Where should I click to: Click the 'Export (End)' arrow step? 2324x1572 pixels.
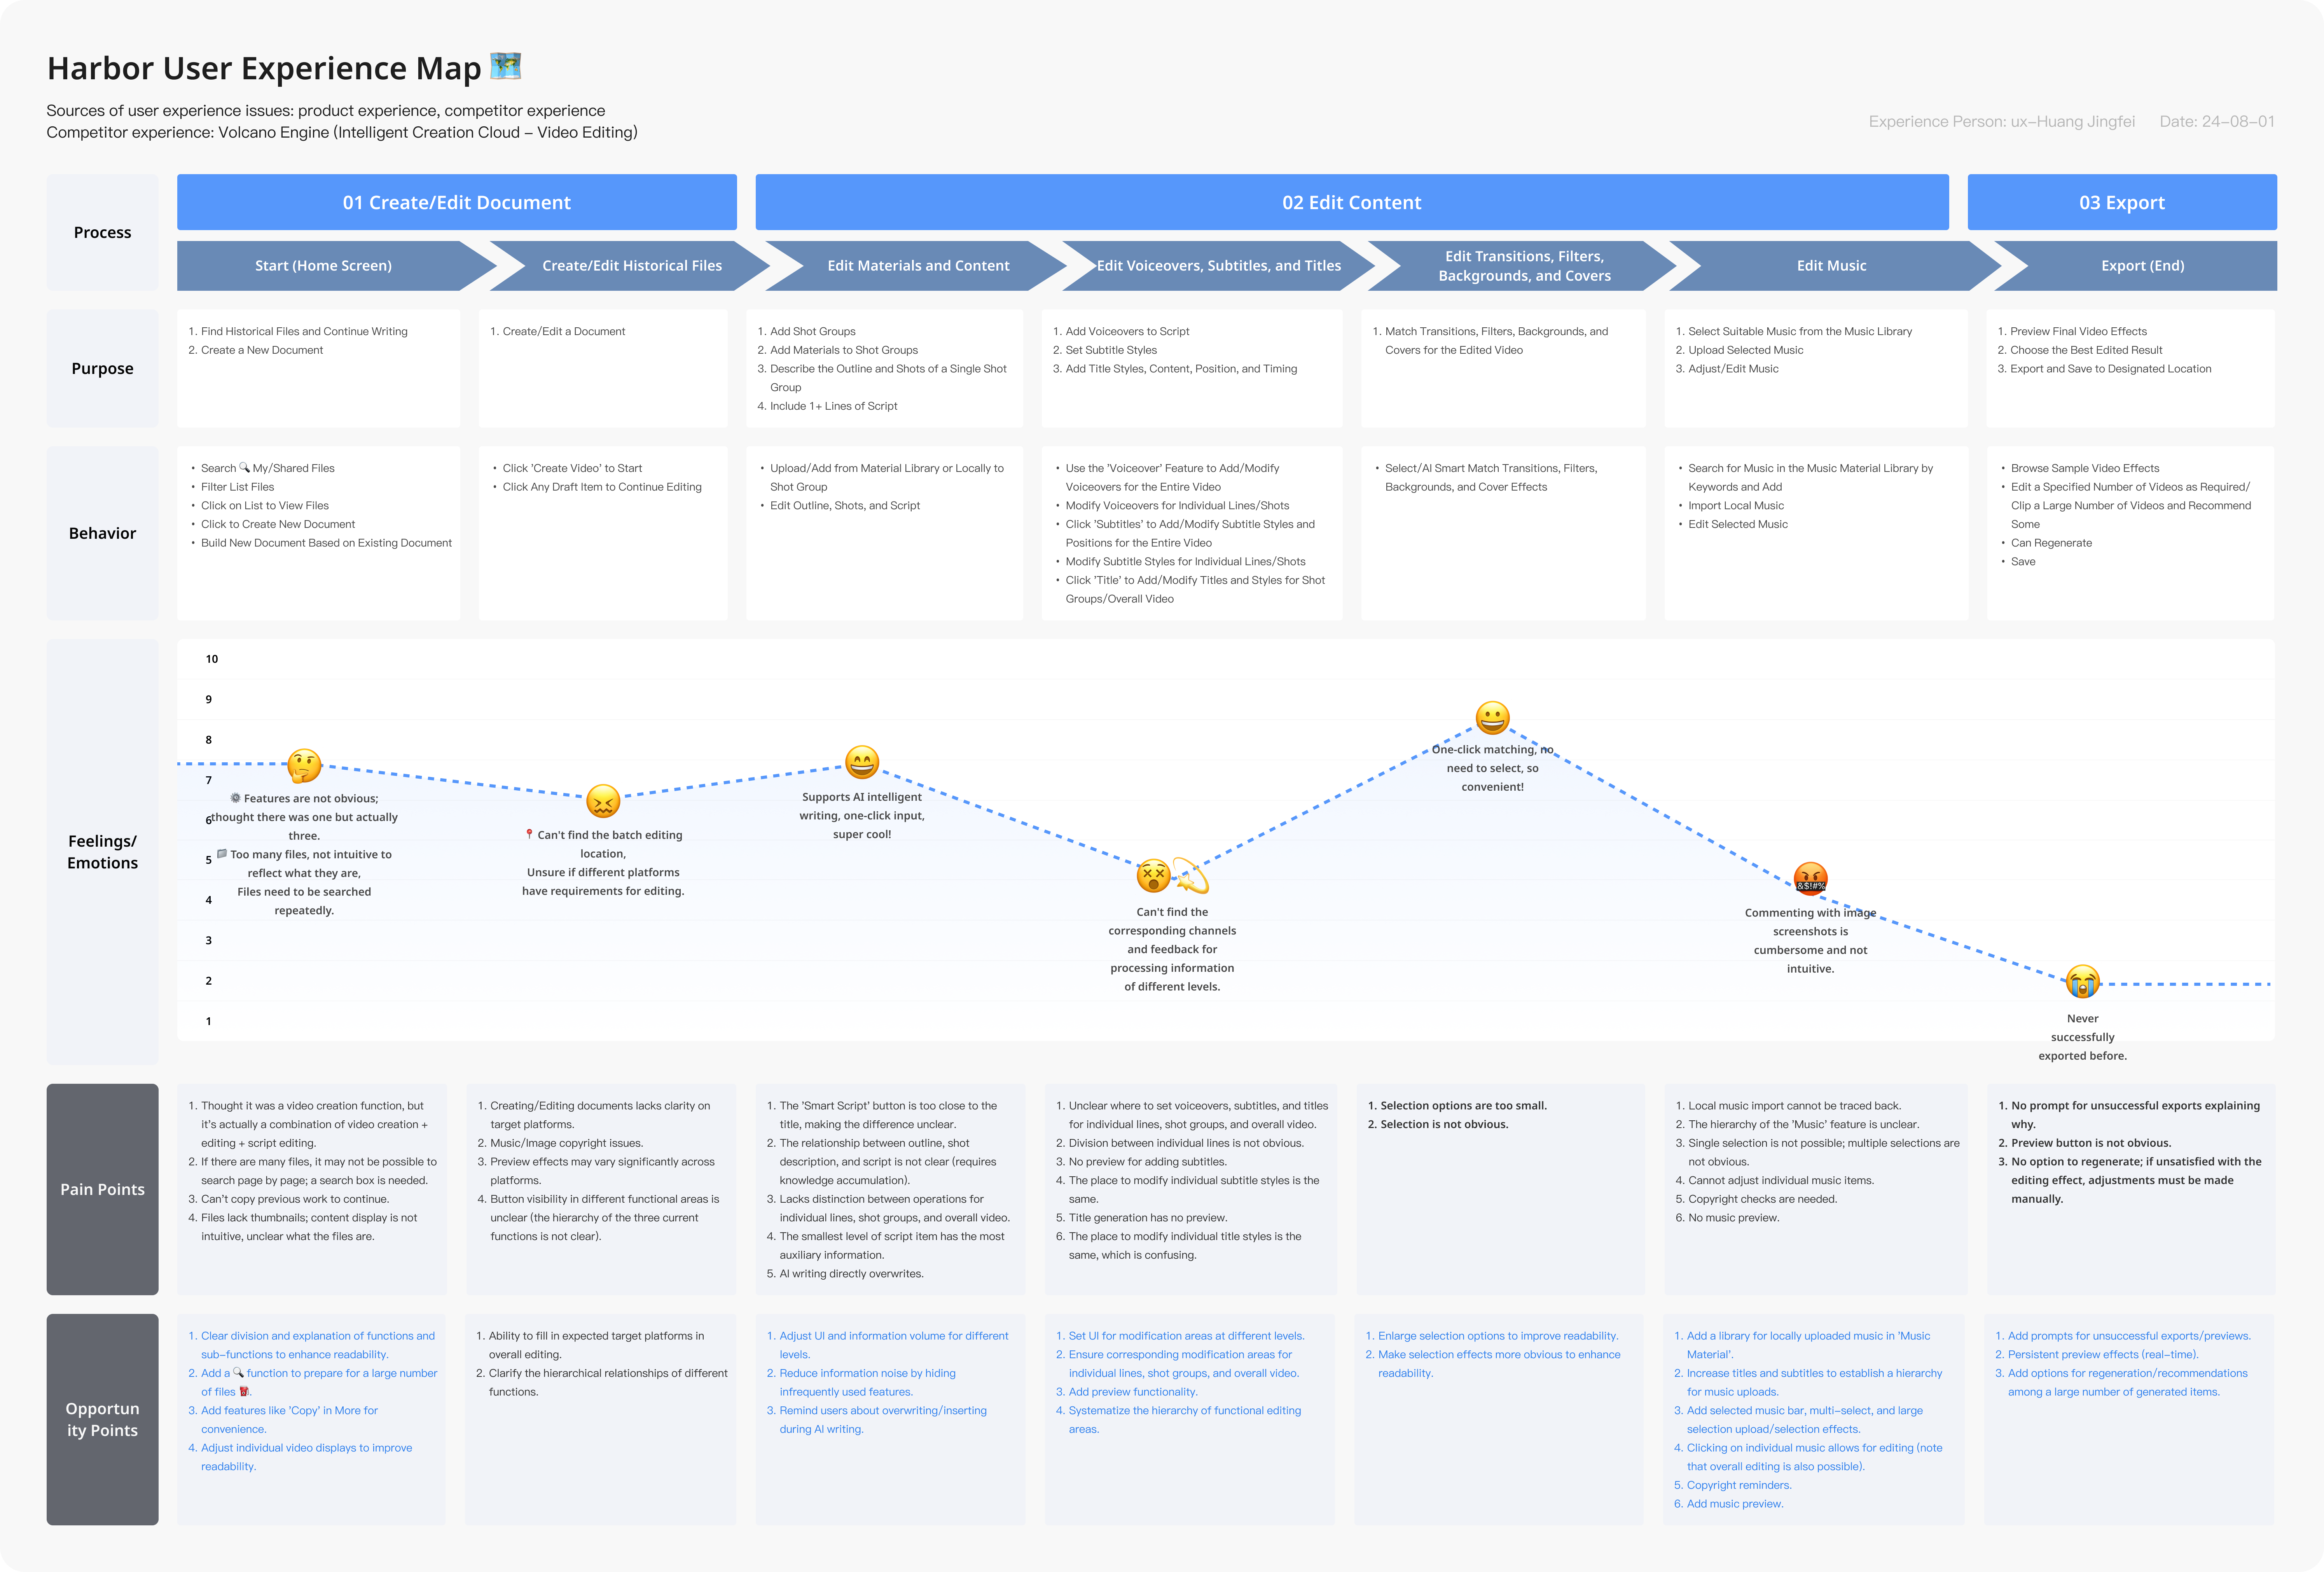pos(2142,266)
